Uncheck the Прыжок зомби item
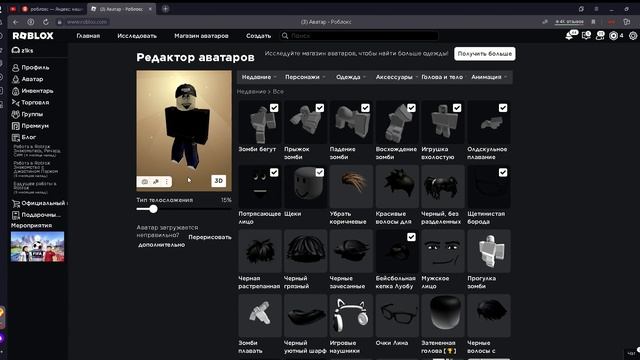The width and height of the screenshot is (640, 360). [x=320, y=108]
